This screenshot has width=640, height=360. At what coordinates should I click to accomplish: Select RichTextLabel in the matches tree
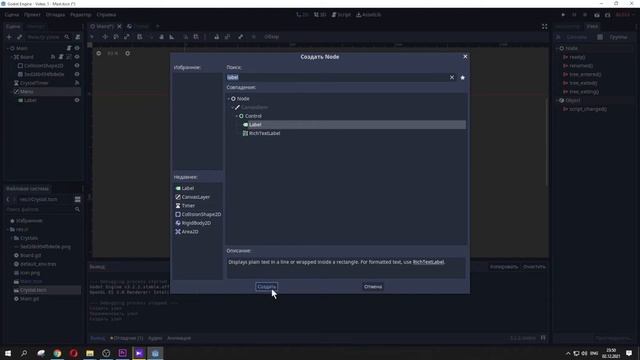(264, 133)
